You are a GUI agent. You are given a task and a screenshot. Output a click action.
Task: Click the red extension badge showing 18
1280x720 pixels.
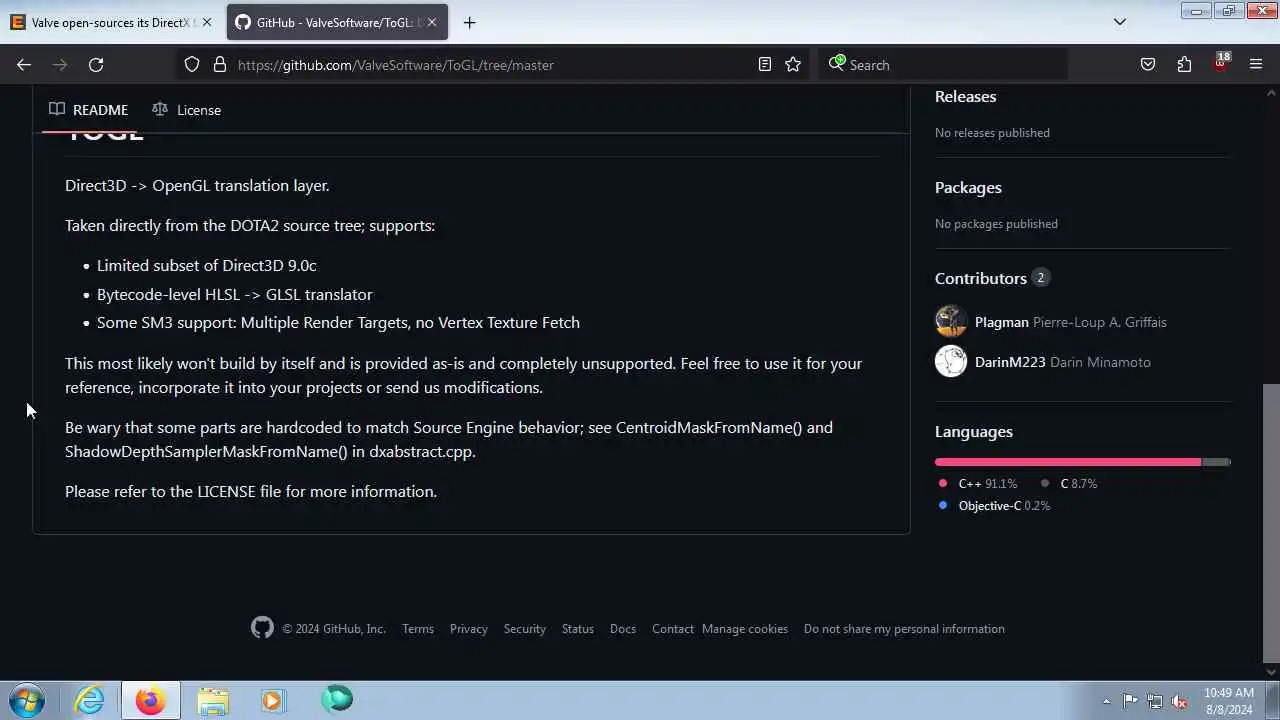tap(1220, 63)
